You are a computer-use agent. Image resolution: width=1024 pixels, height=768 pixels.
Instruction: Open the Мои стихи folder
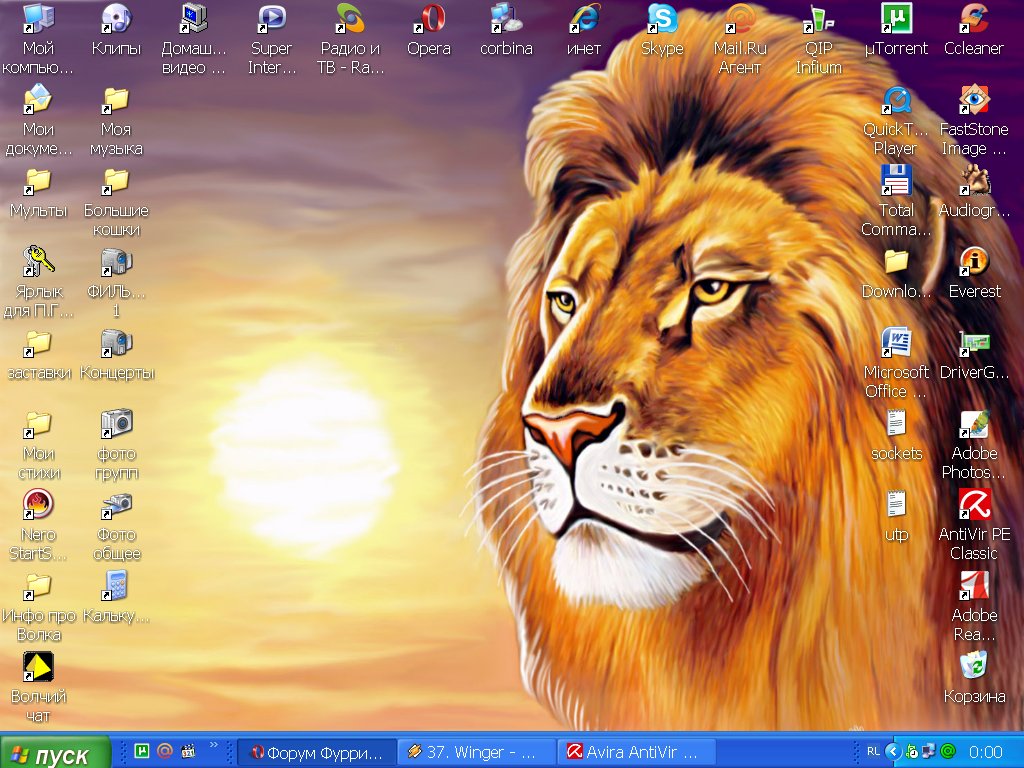(38, 423)
